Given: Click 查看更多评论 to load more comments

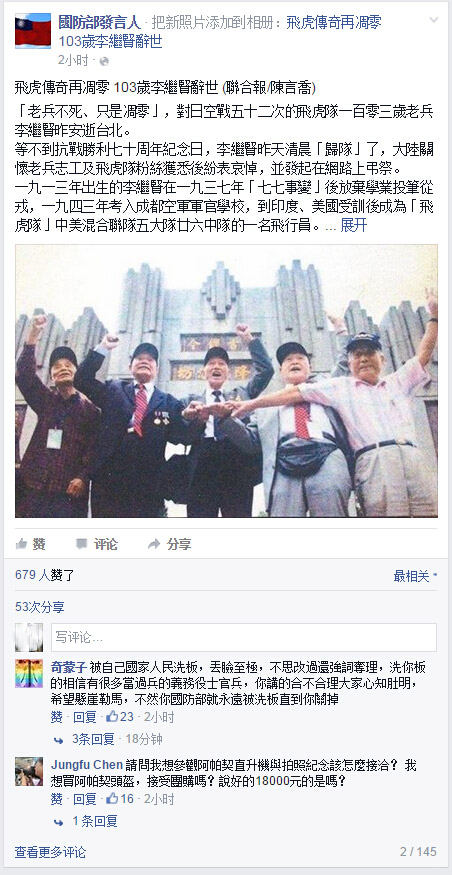Looking at the screenshot, I should click(50, 852).
